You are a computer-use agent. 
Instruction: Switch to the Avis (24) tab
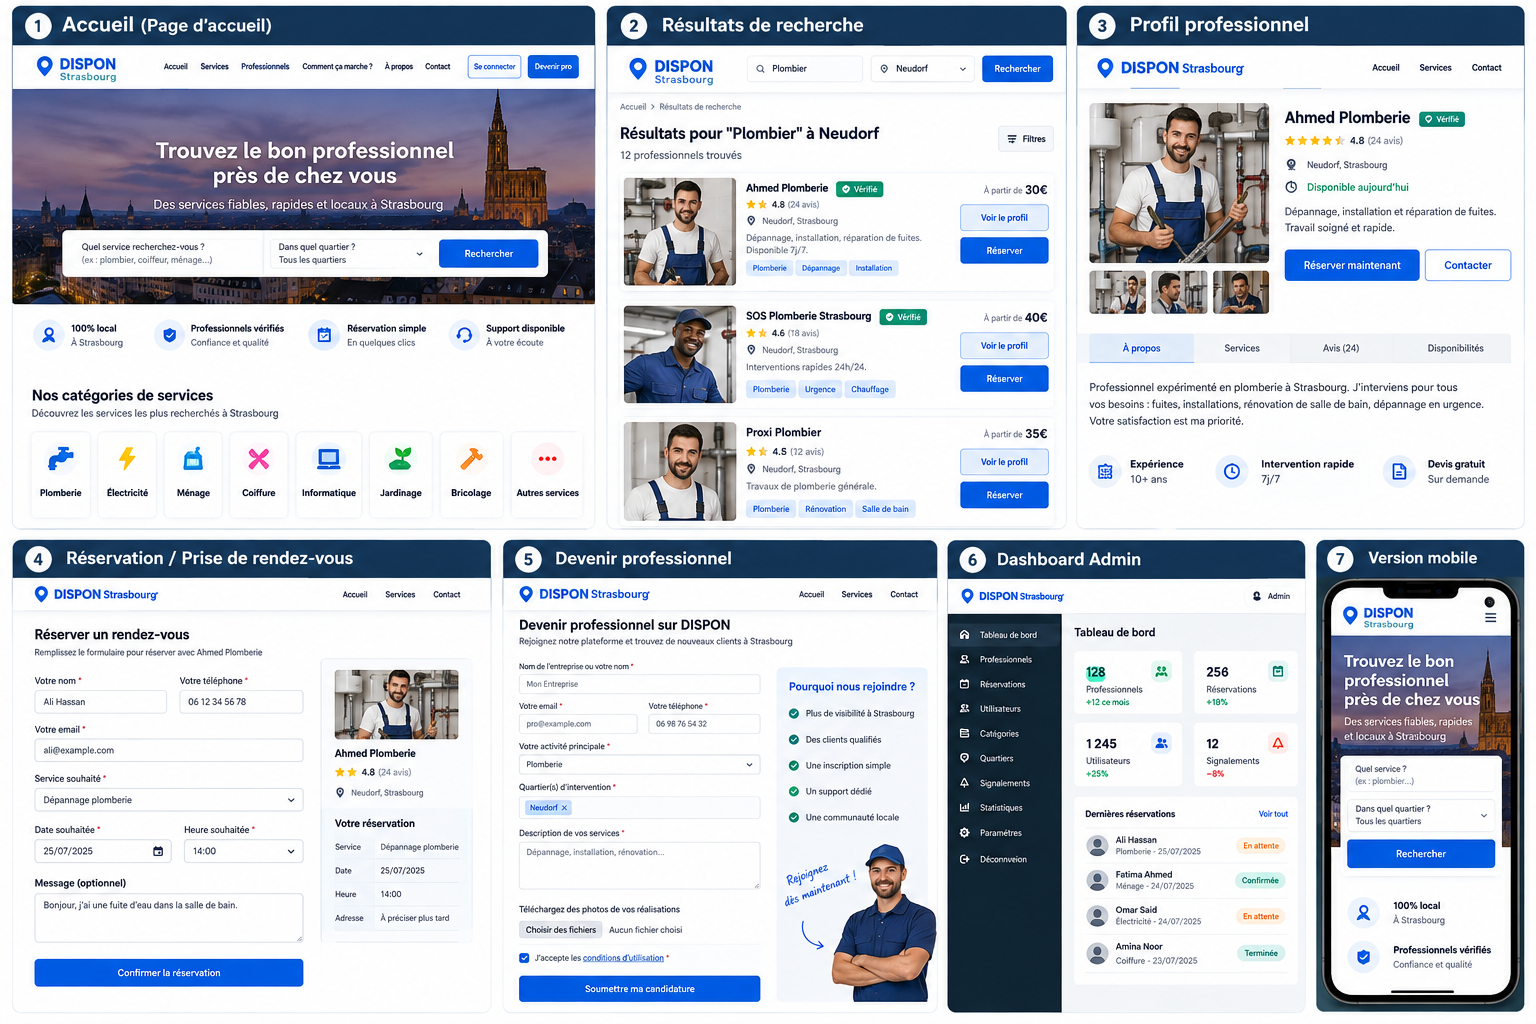tap(1341, 348)
